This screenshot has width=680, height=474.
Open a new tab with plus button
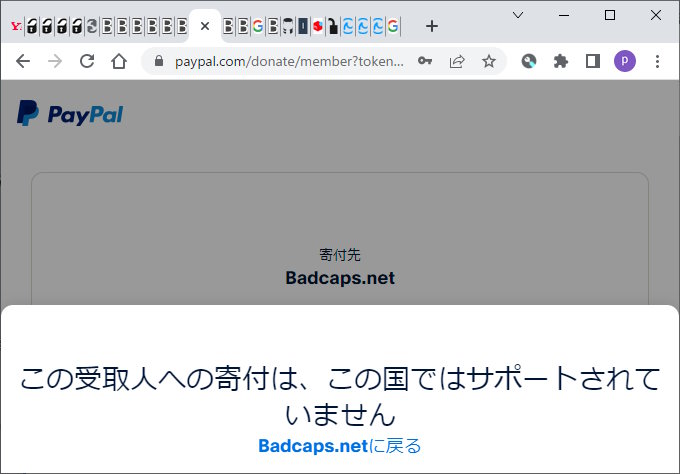tap(432, 26)
